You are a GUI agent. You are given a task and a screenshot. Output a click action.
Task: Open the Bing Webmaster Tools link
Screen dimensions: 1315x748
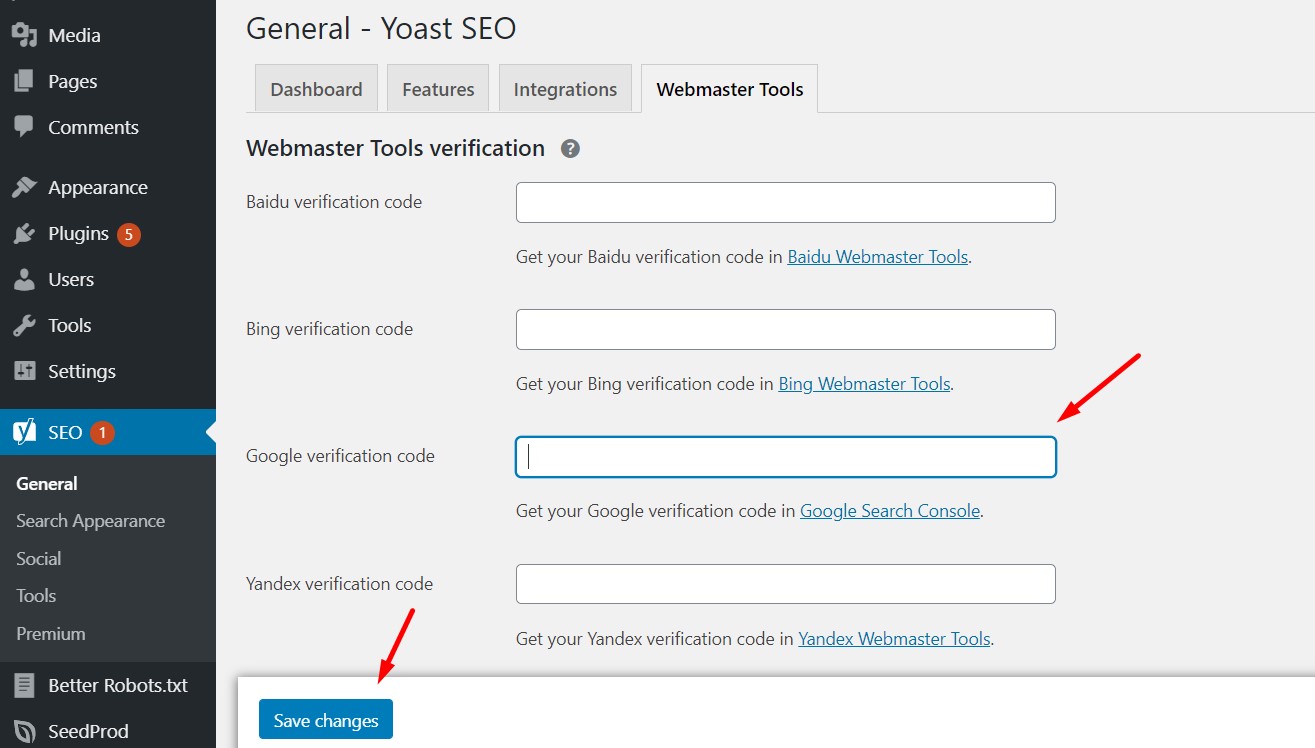click(x=865, y=384)
